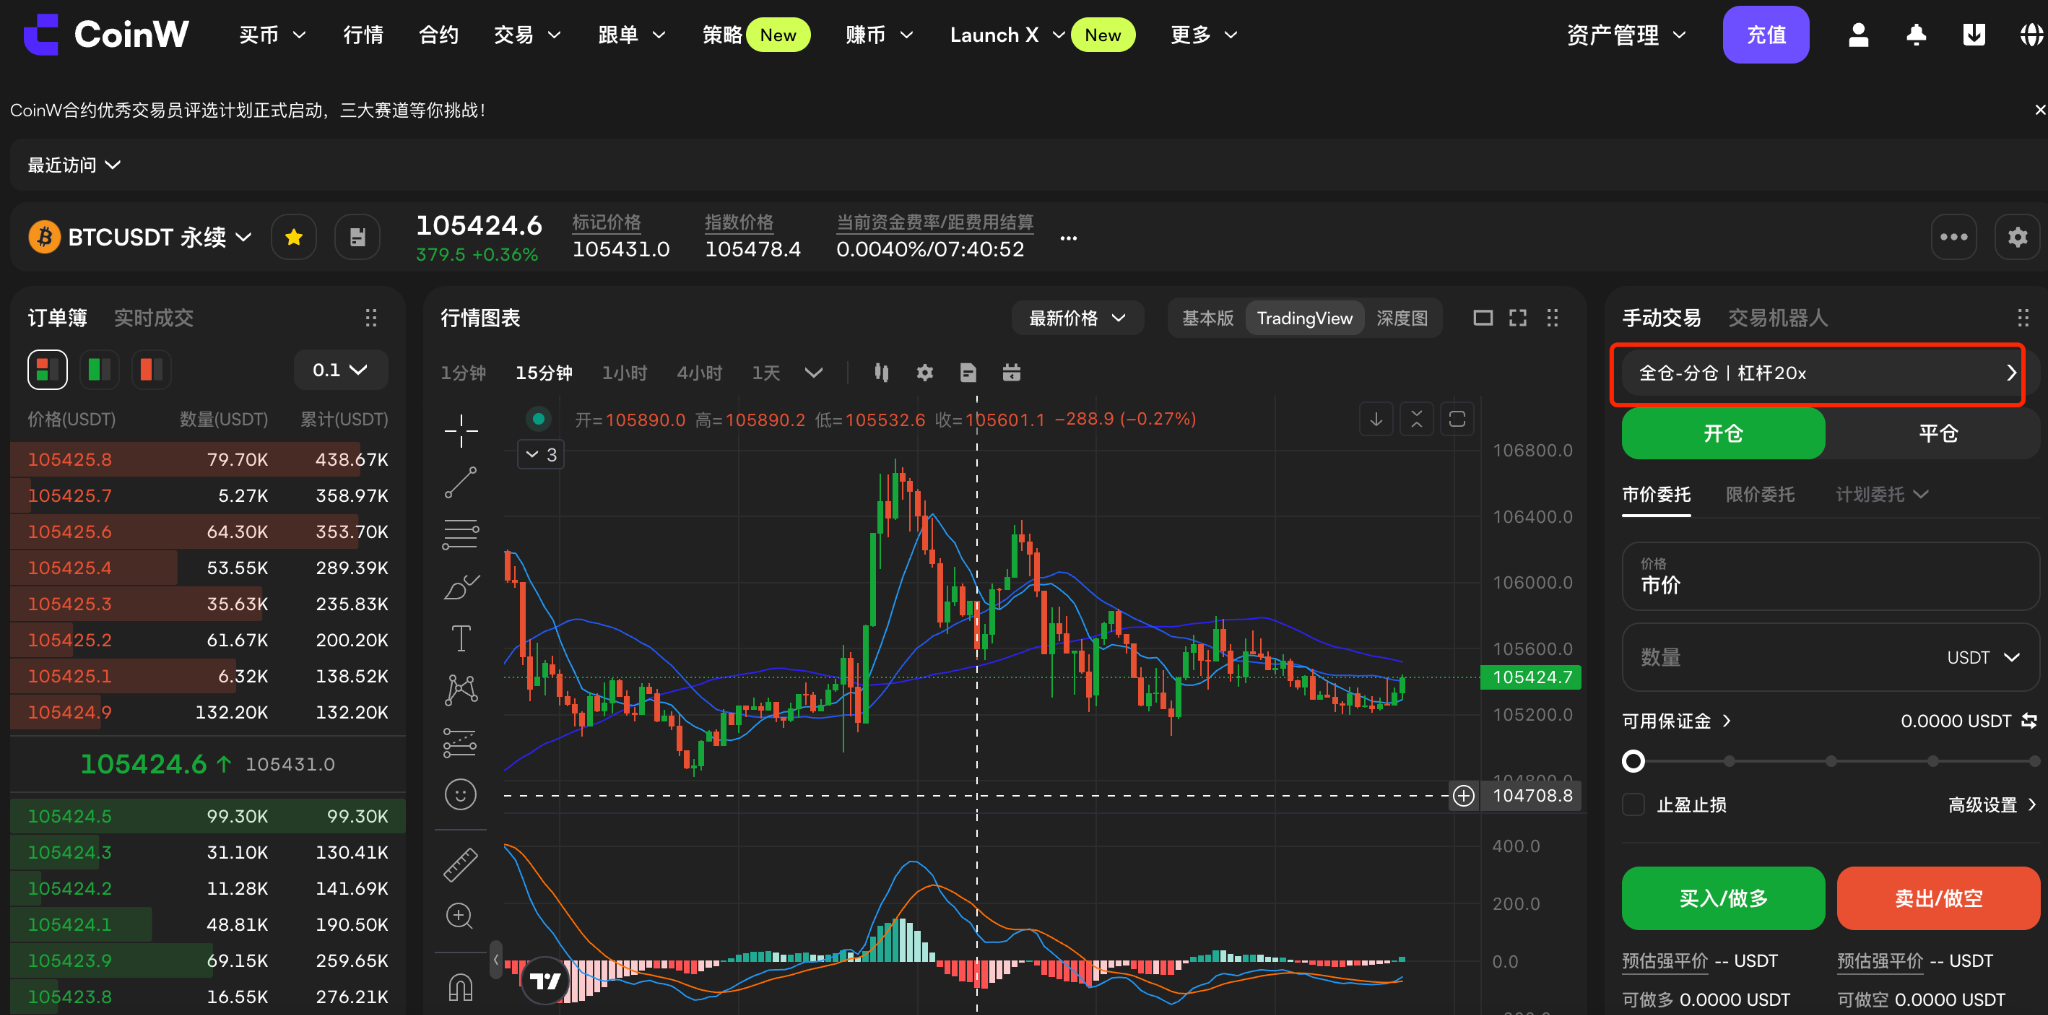Click the app download icon in header
Viewport: 2048px width, 1015px height.
[1974, 35]
